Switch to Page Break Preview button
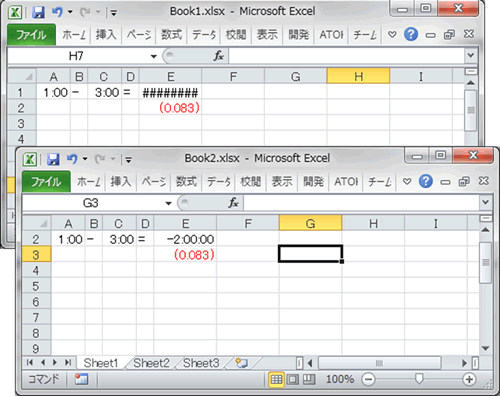Viewport: 500px width, 396px height. tap(309, 379)
